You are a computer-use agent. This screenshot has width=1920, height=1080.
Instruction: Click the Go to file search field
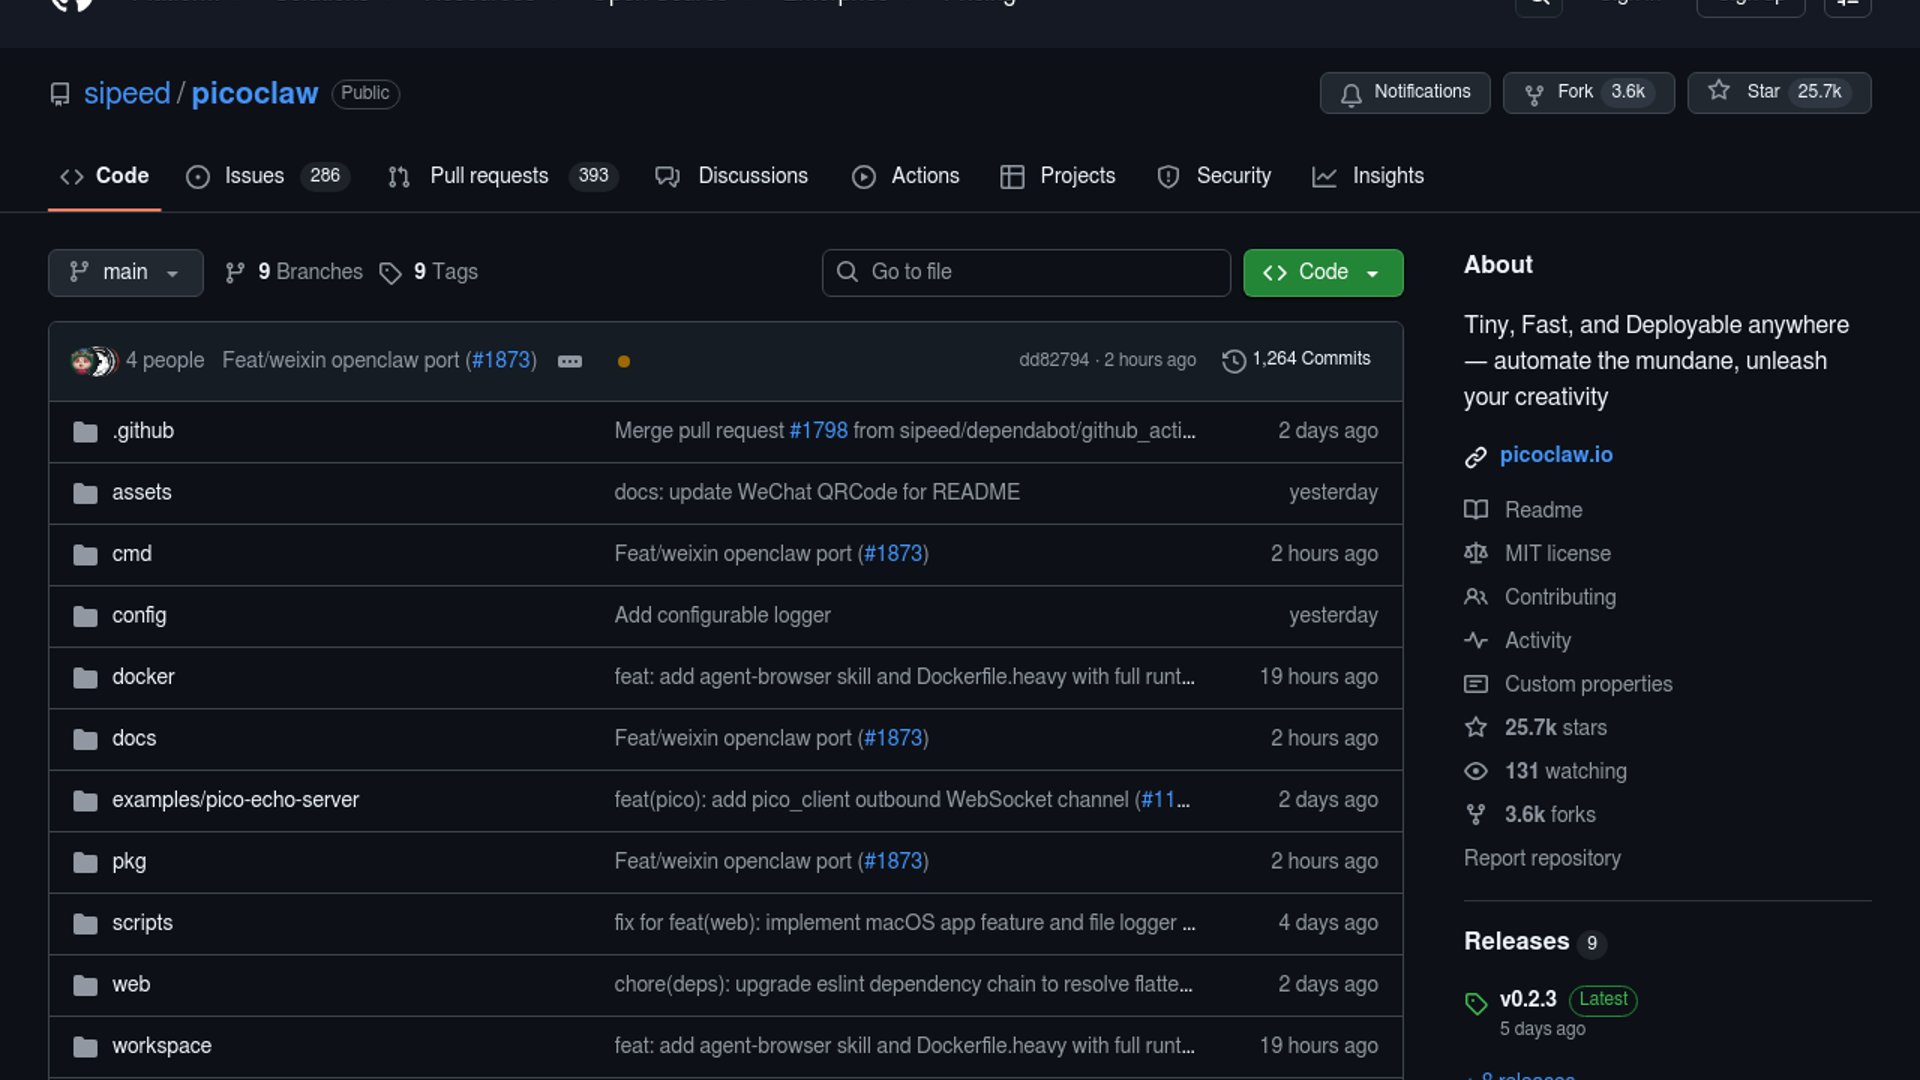[1026, 272]
